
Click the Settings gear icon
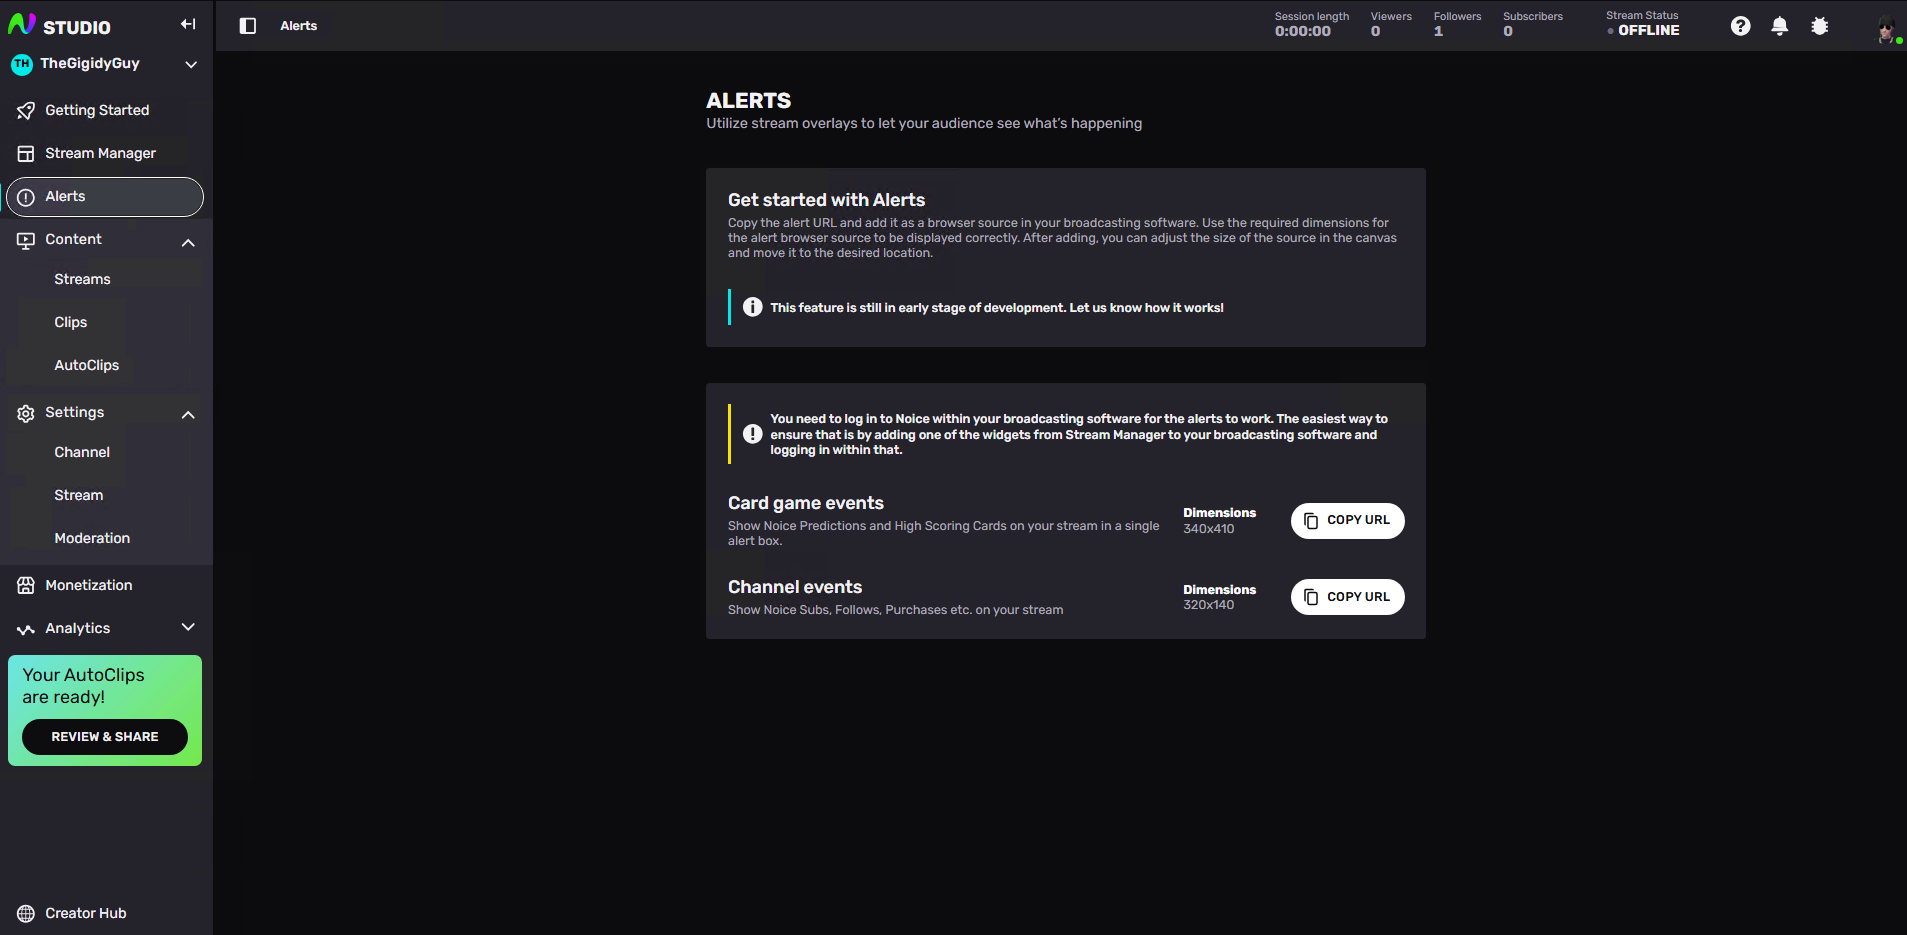click(26, 413)
